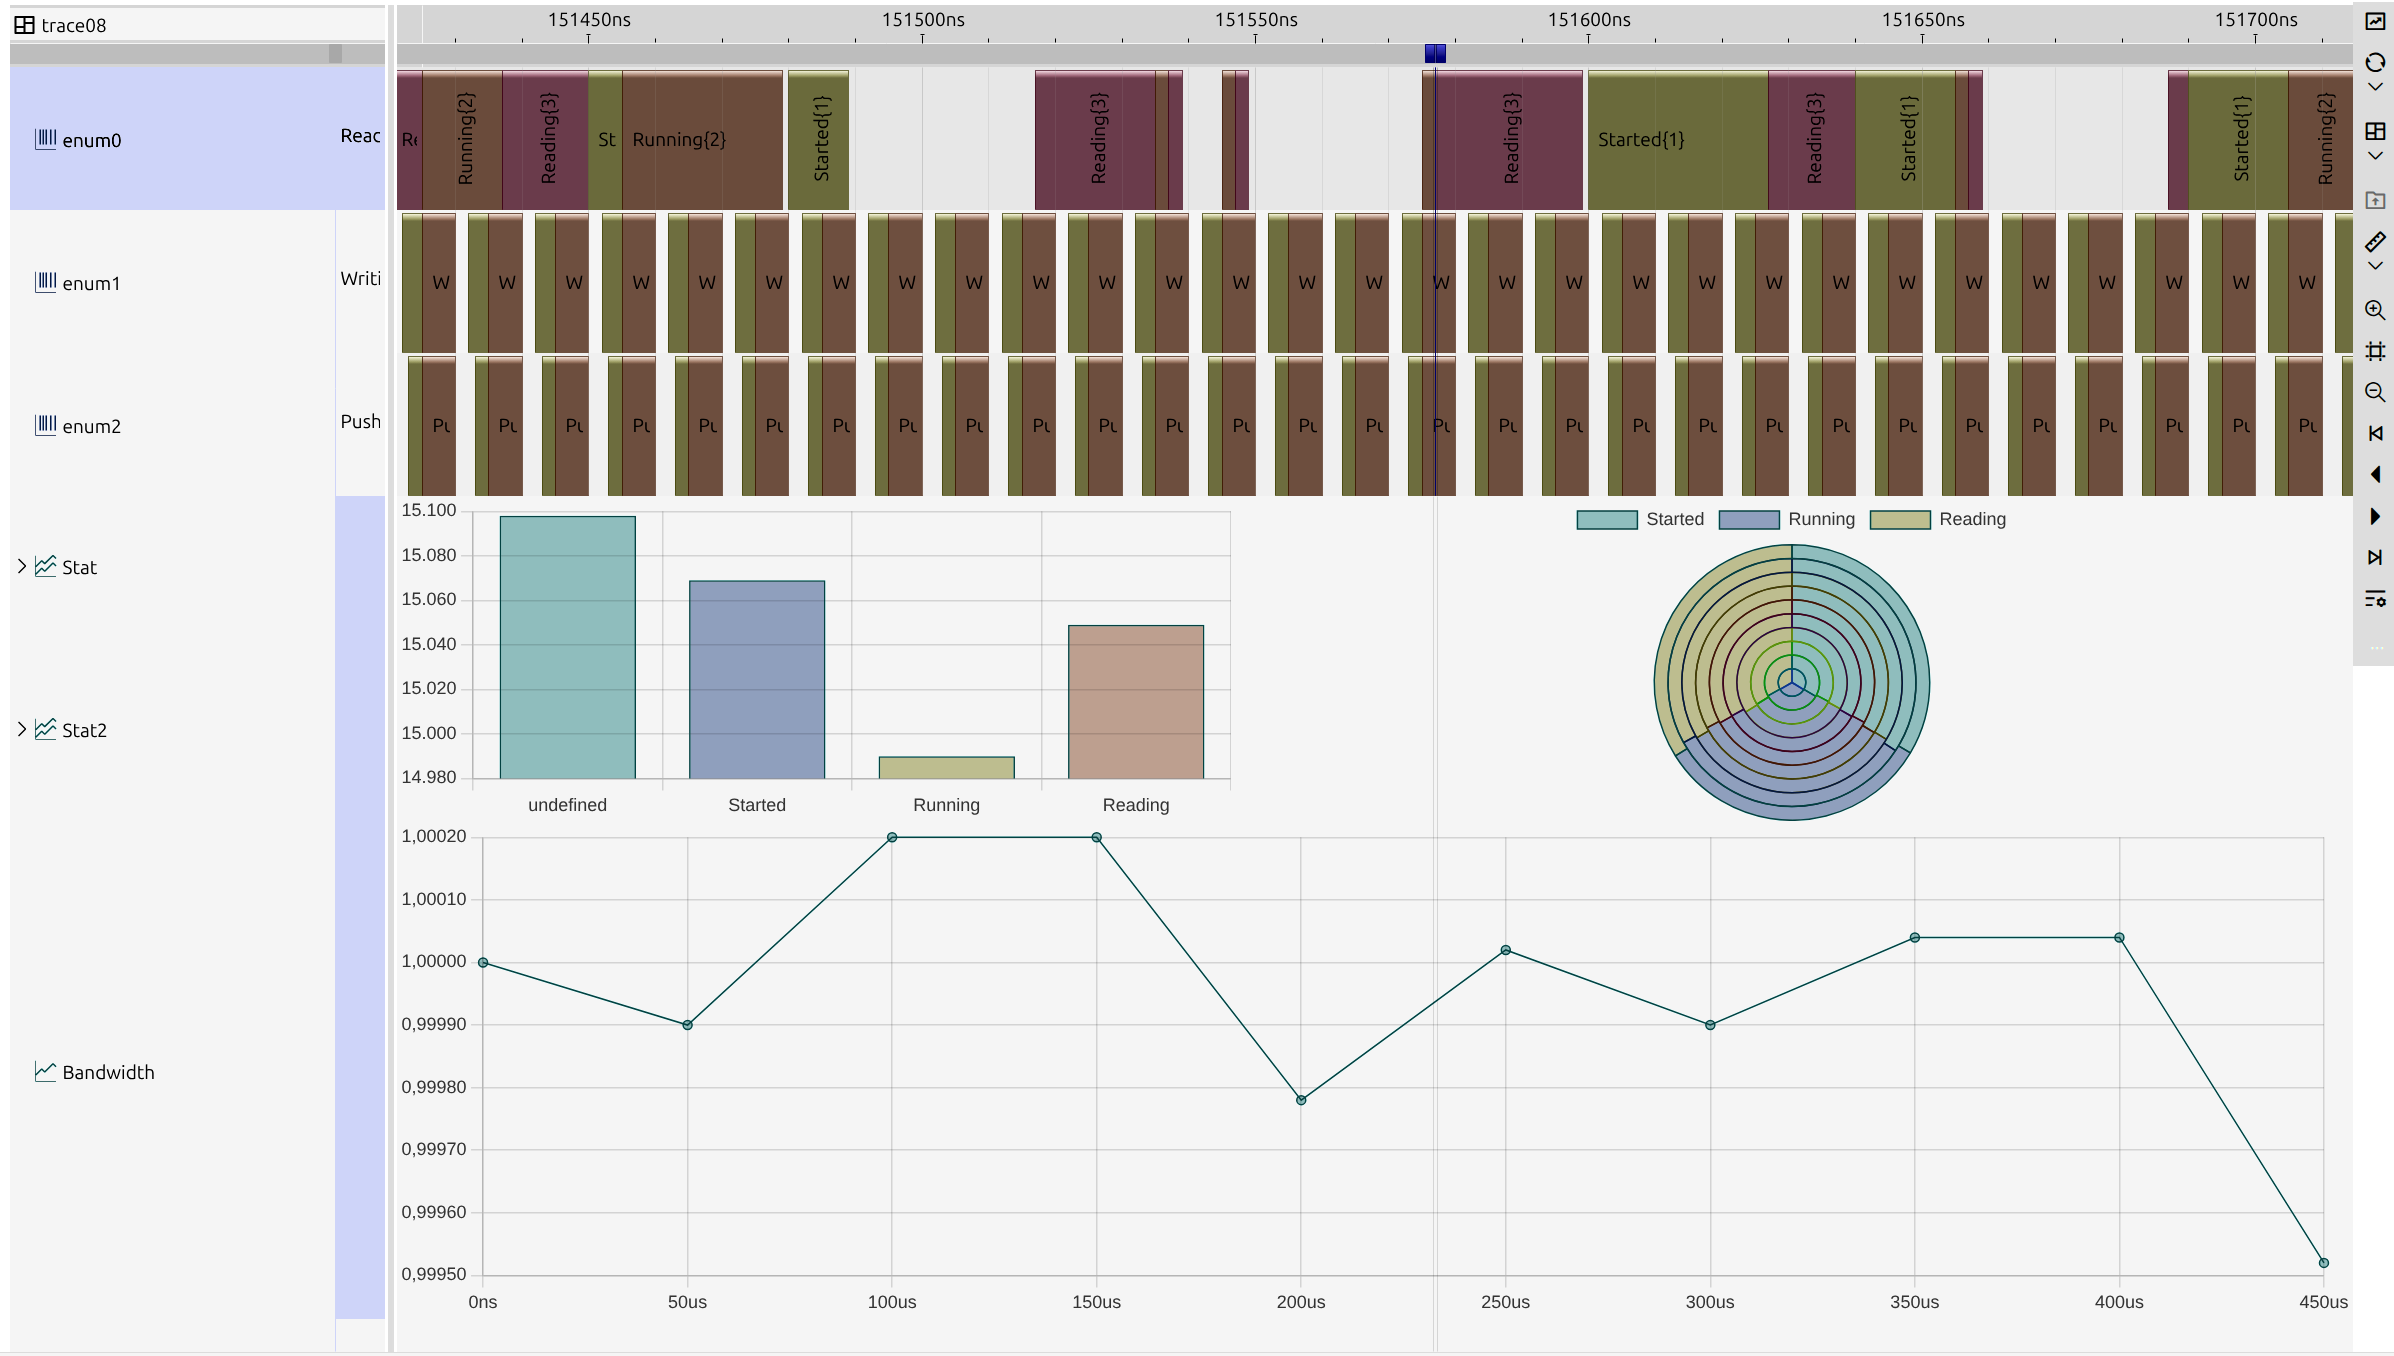Image resolution: width=2394 pixels, height=1356 pixels.
Task: Open the list settings icon
Action: click(x=2375, y=599)
